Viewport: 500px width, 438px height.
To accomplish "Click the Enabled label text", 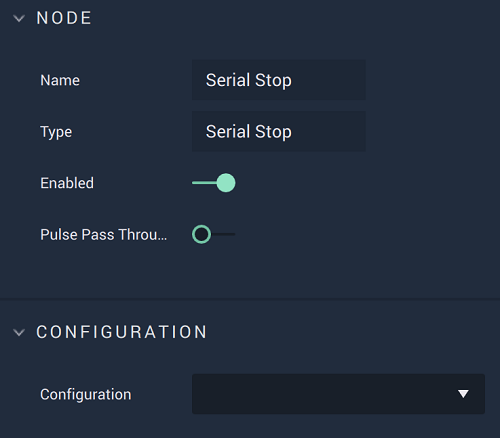I will (67, 183).
